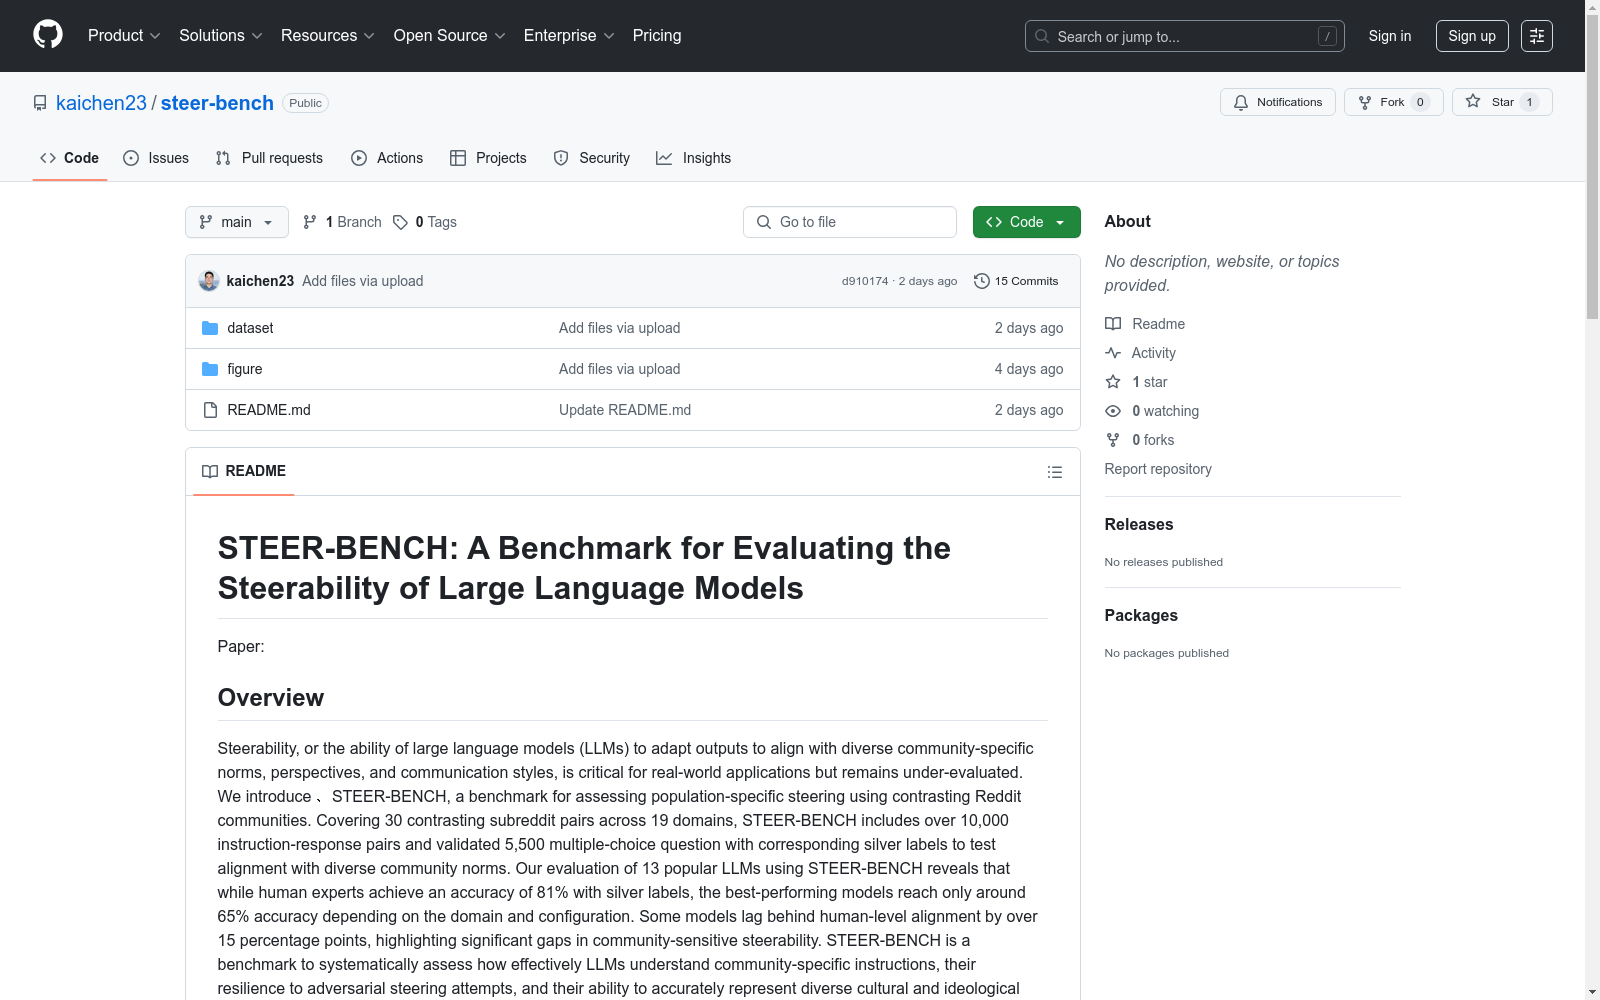
Task: Open the Code tab
Action: click(x=70, y=158)
